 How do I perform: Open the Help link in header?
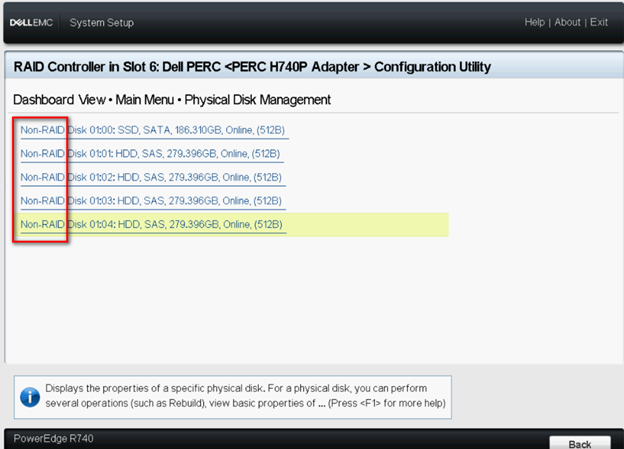click(534, 22)
